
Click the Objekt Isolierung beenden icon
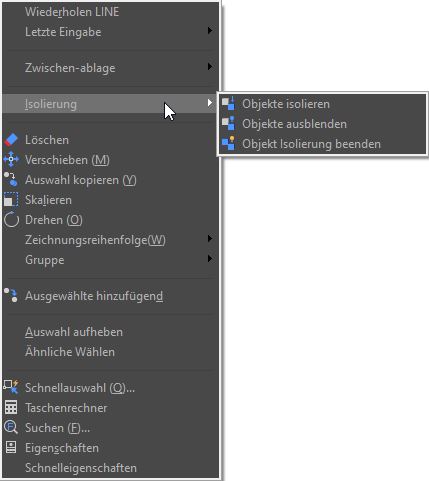(229, 144)
